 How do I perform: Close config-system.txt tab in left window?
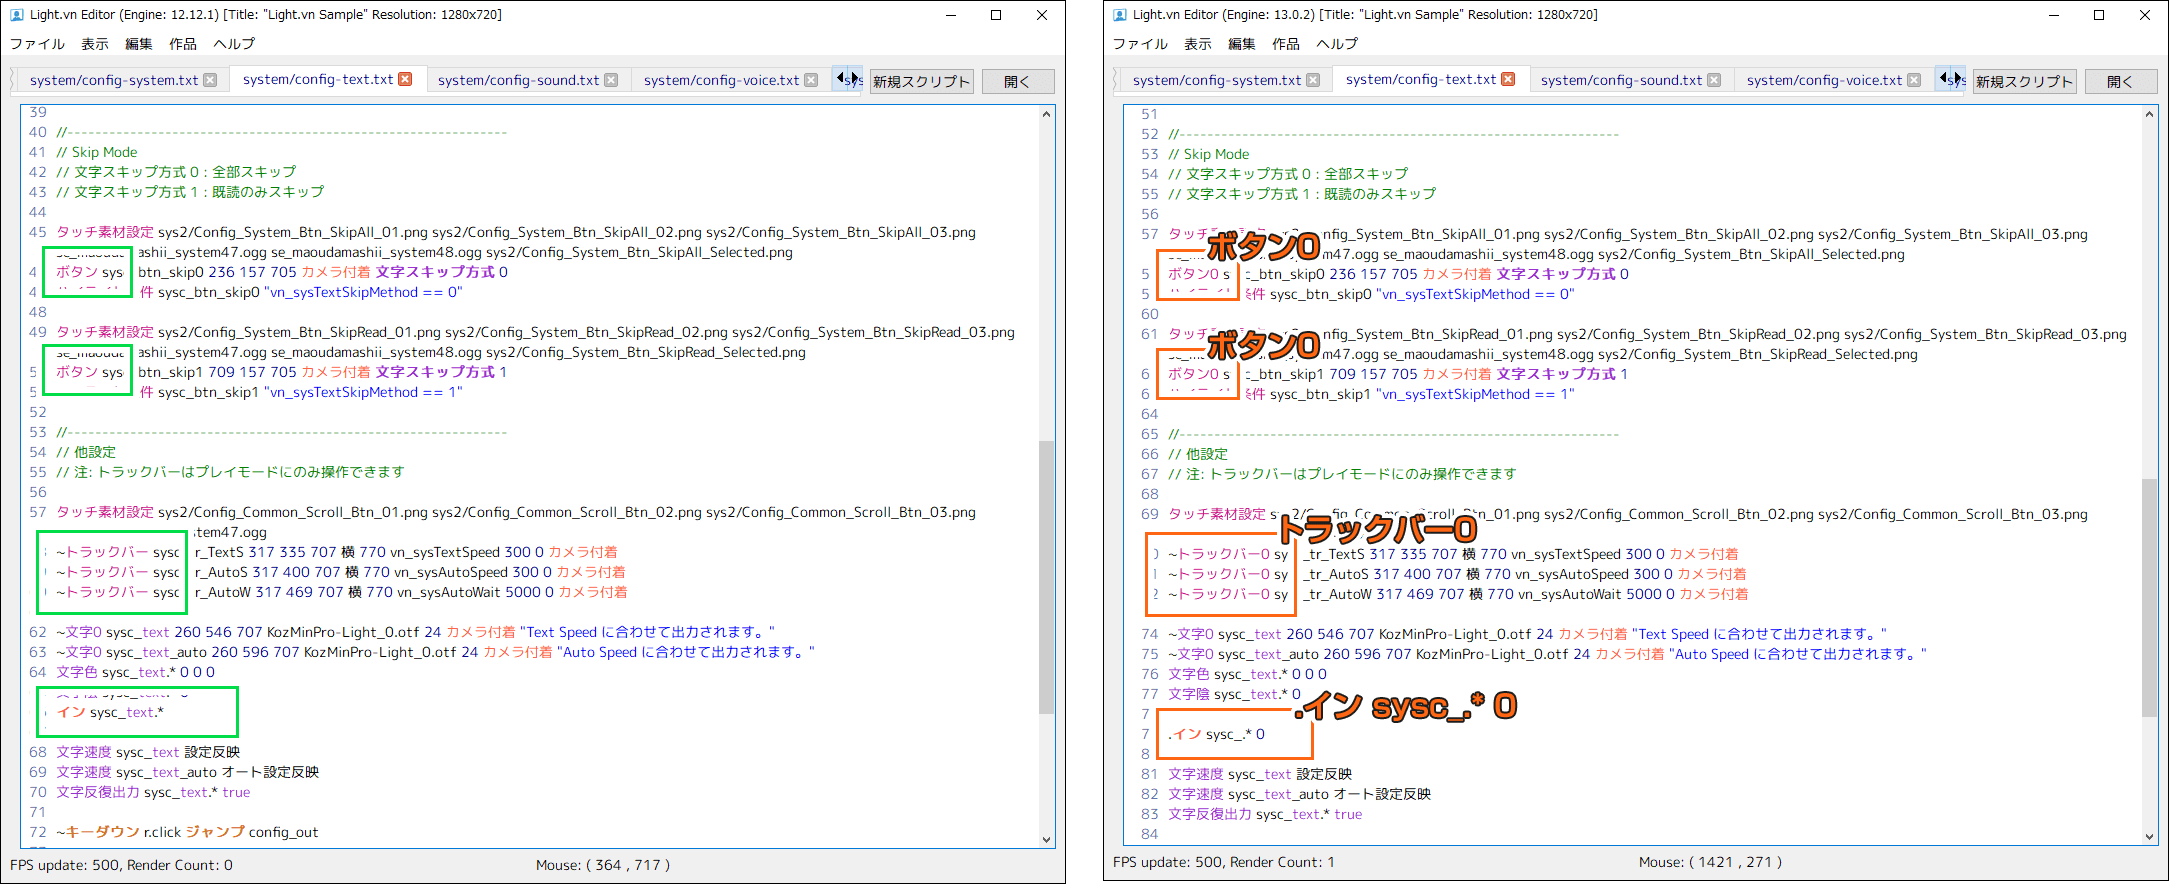(x=210, y=80)
